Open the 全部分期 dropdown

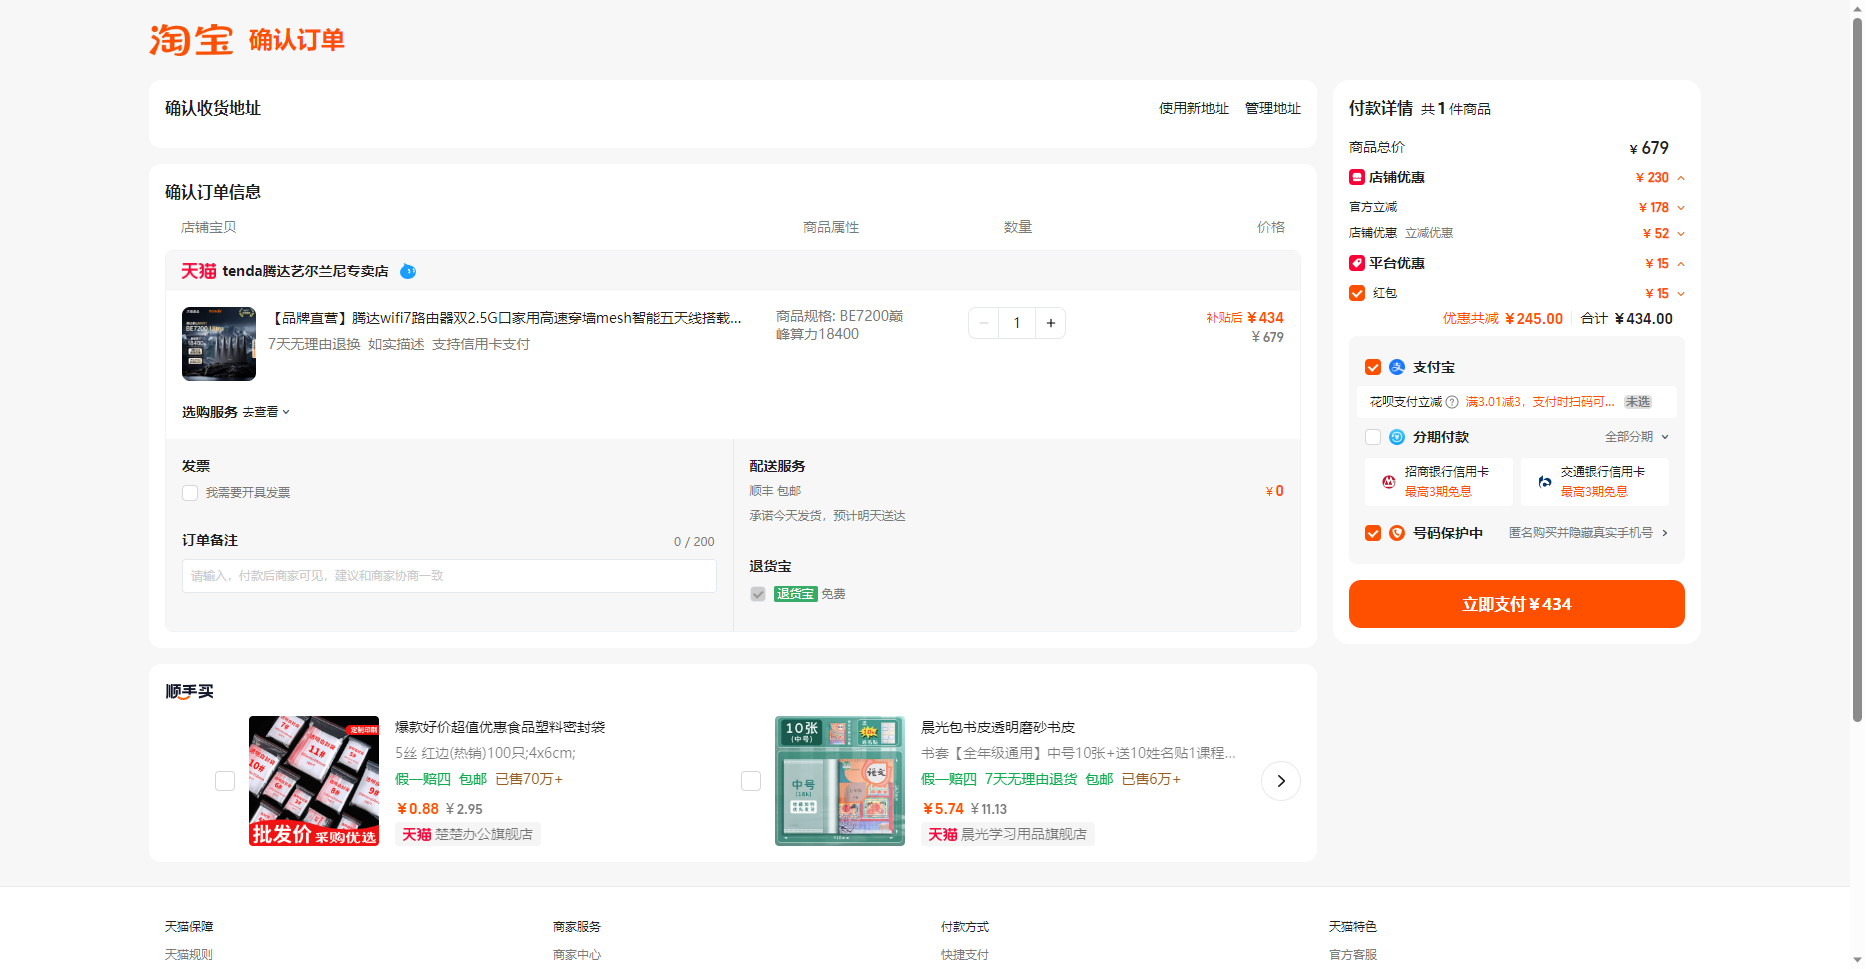tap(1637, 437)
